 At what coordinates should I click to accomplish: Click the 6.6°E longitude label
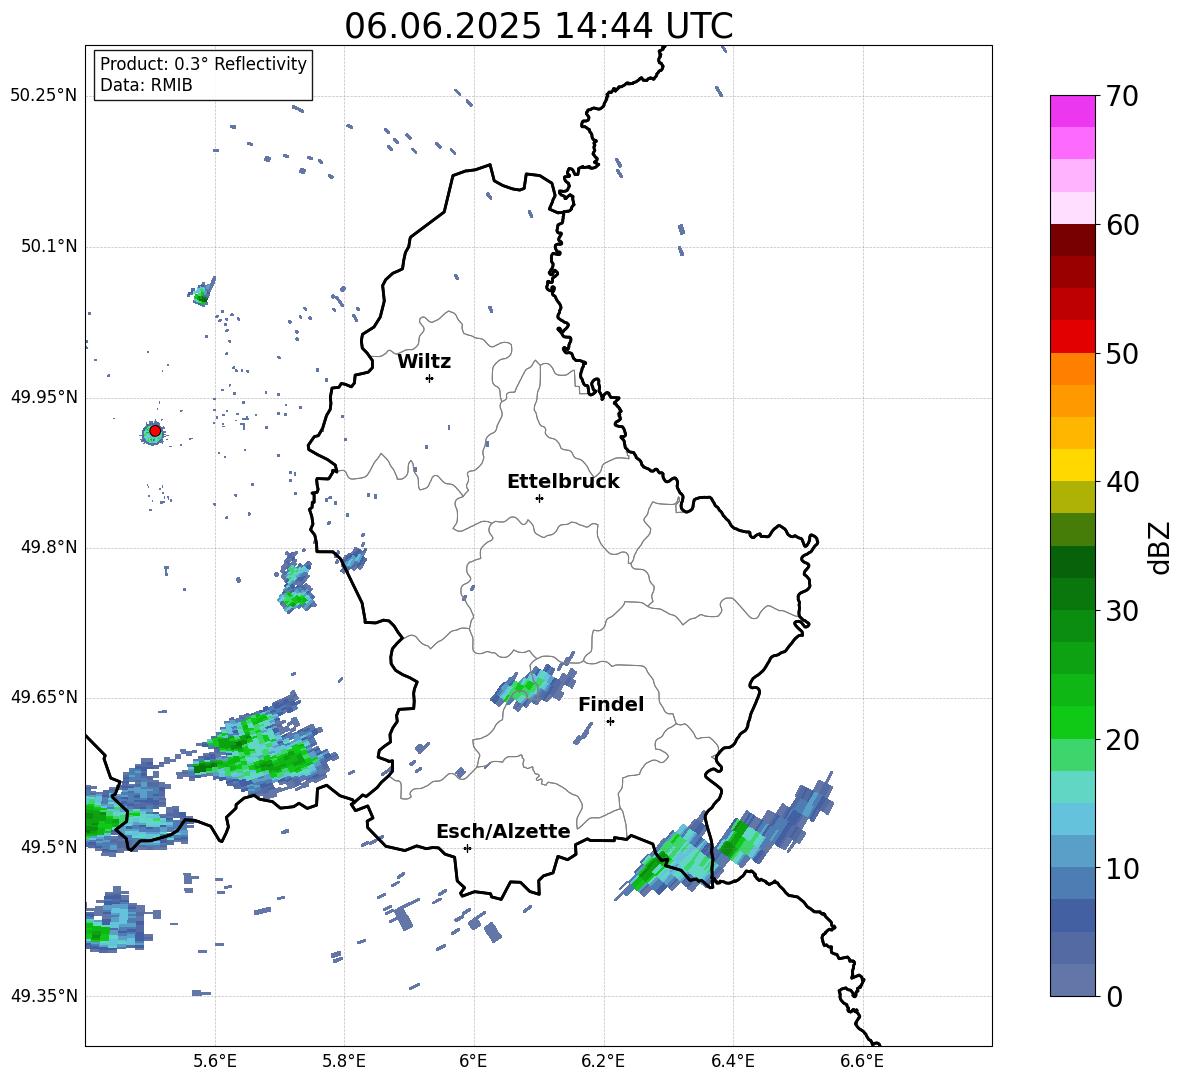pos(862,1061)
